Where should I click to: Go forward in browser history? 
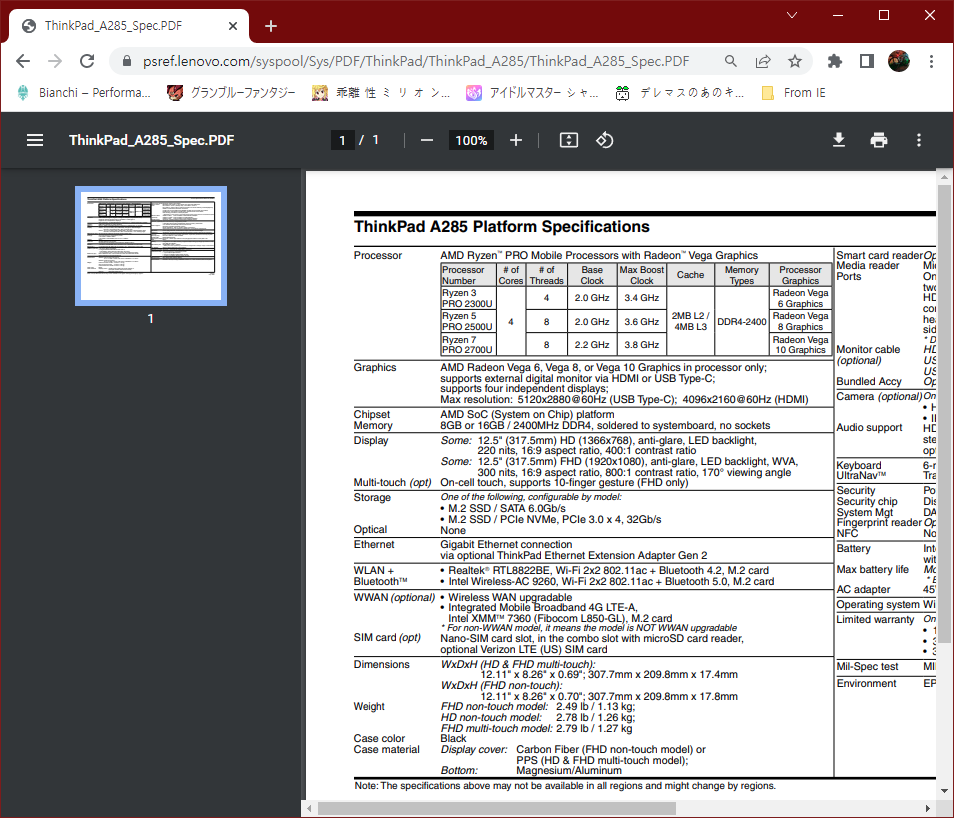(55, 61)
